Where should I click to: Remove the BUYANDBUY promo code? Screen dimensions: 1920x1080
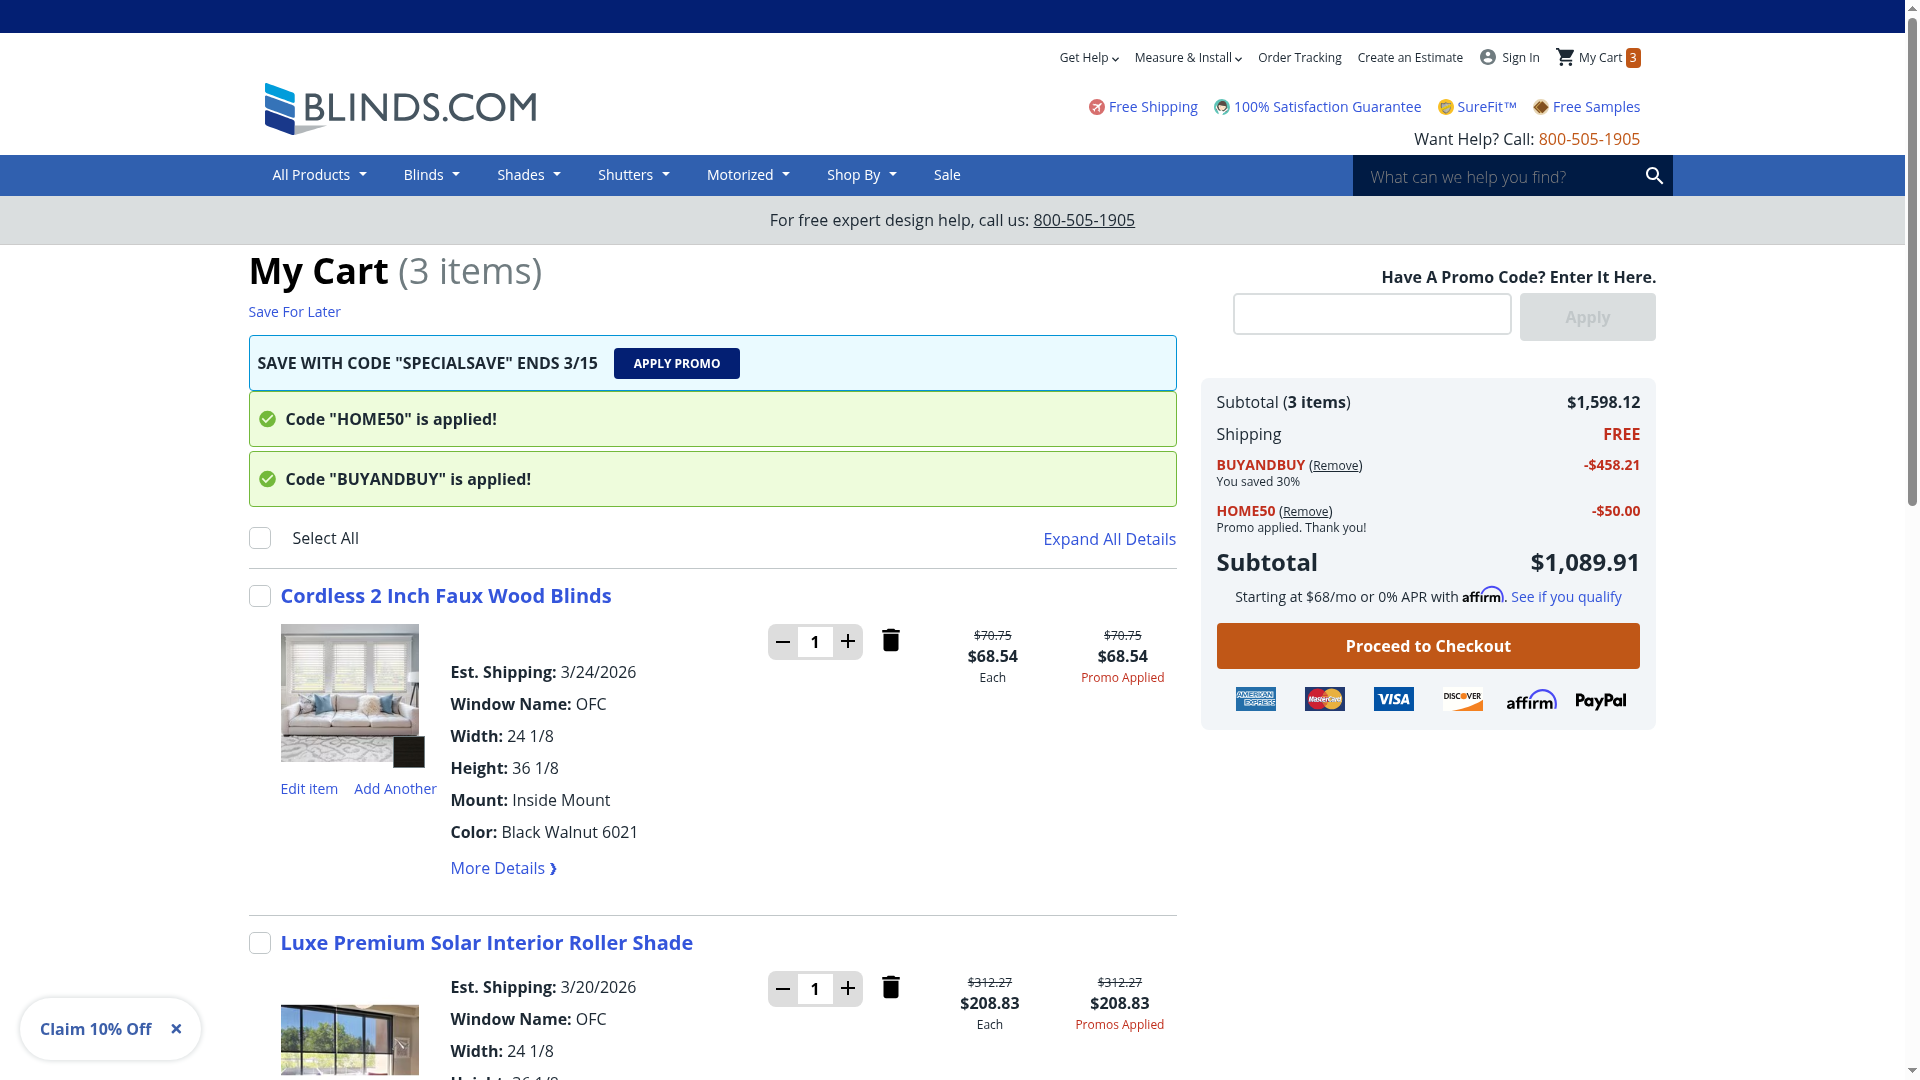pyautogui.click(x=1335, y=465)
